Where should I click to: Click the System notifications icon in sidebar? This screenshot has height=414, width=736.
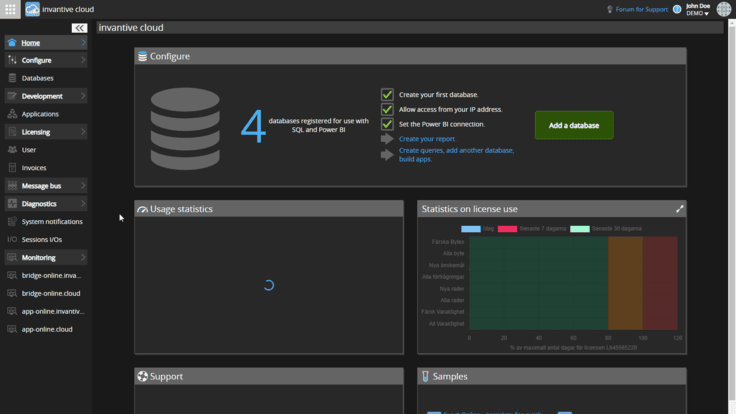pos(12,221)
